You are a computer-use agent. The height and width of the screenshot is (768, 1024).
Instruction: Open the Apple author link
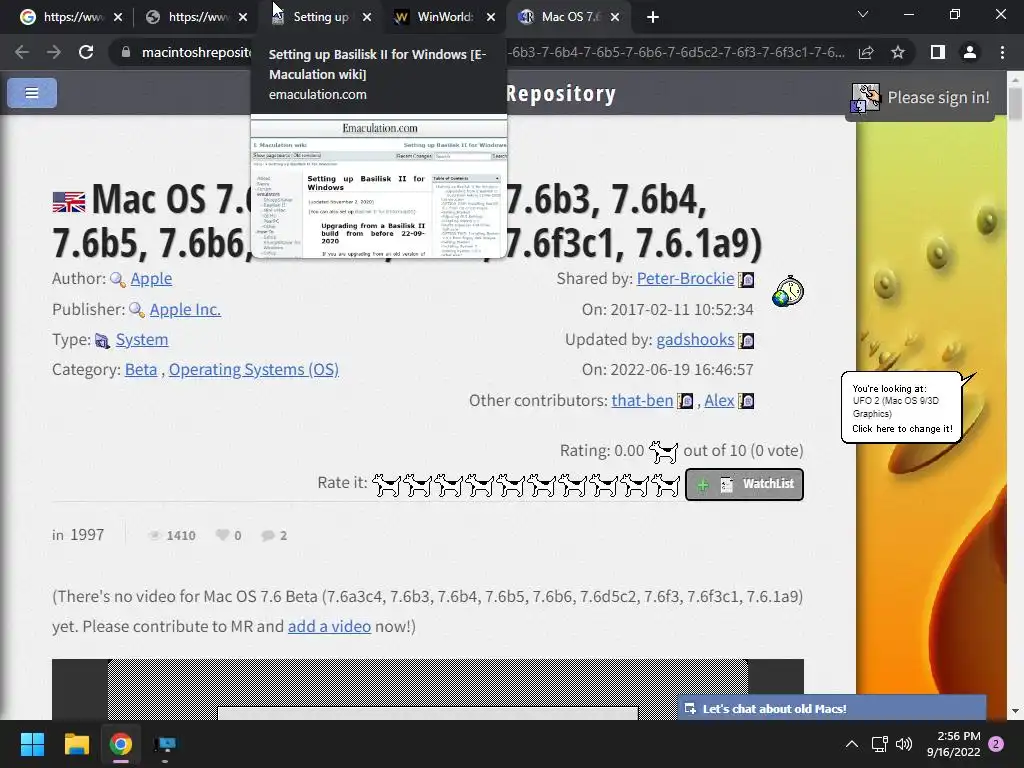pyautogui.click(x=151, y=279)
